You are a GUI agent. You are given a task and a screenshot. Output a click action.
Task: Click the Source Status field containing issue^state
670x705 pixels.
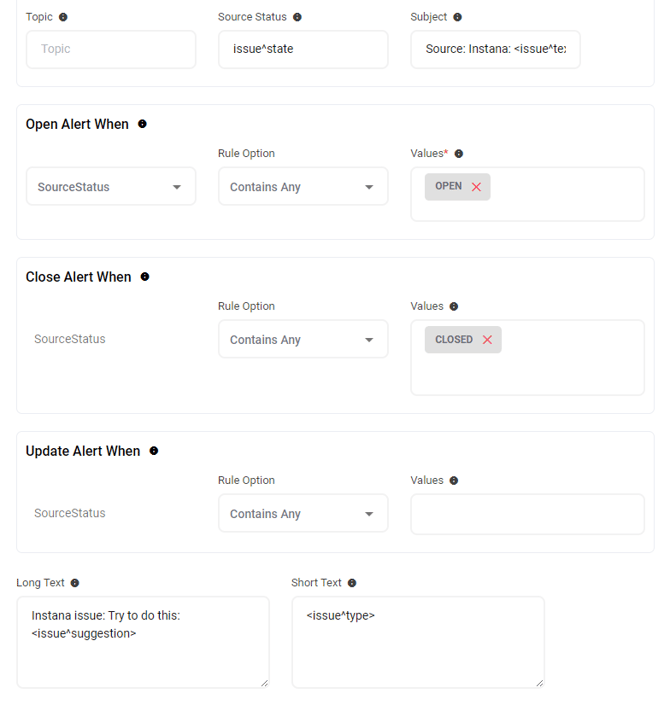303,49
